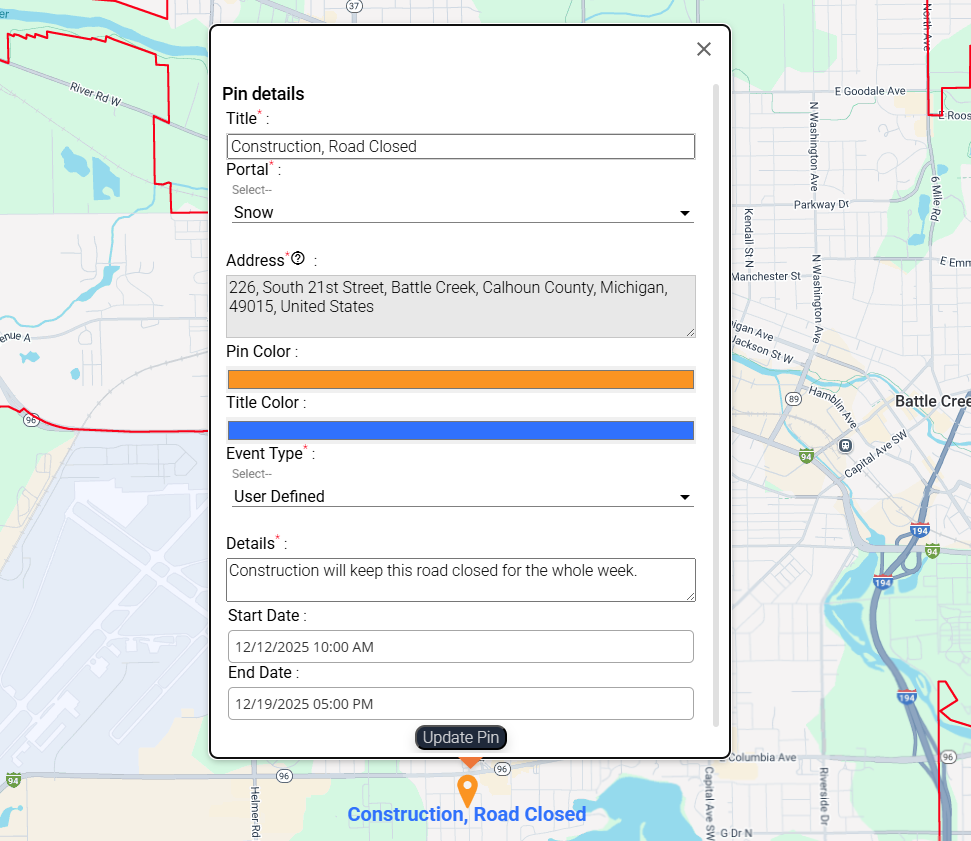
Task: Click the End Date field
Action: tap(461, 703)
